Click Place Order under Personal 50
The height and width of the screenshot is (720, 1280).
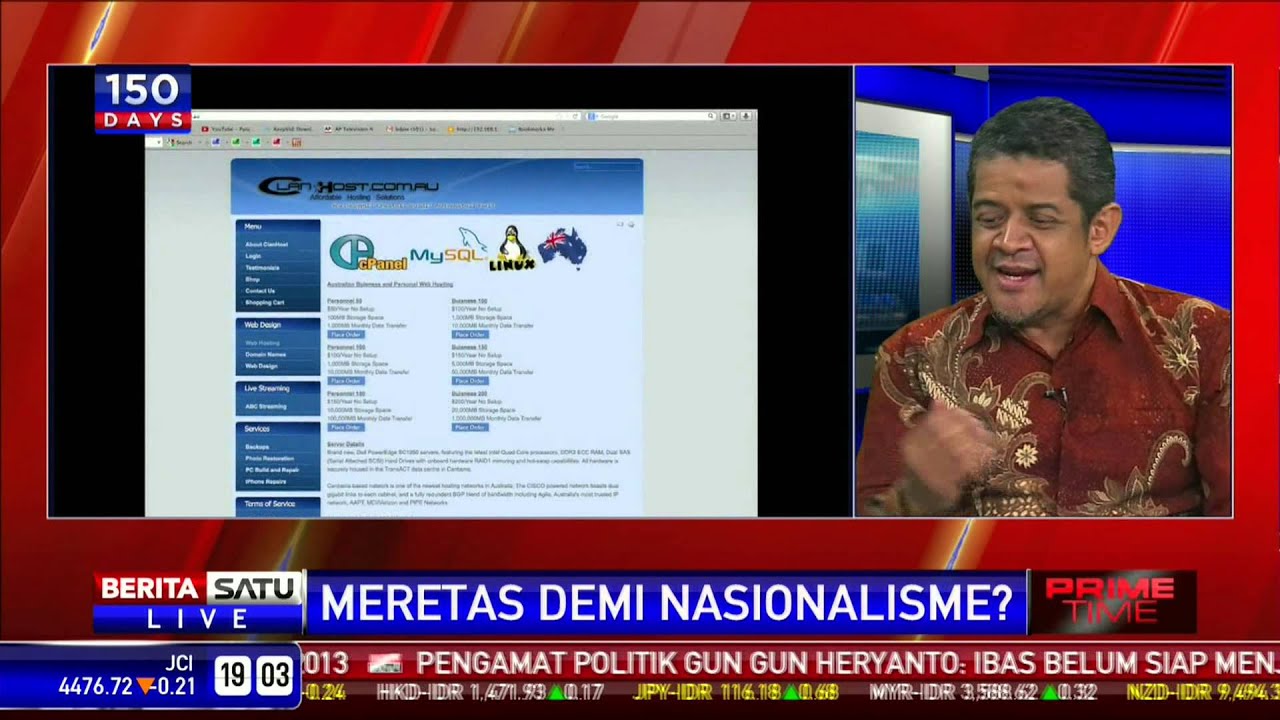tap(346, 335)
